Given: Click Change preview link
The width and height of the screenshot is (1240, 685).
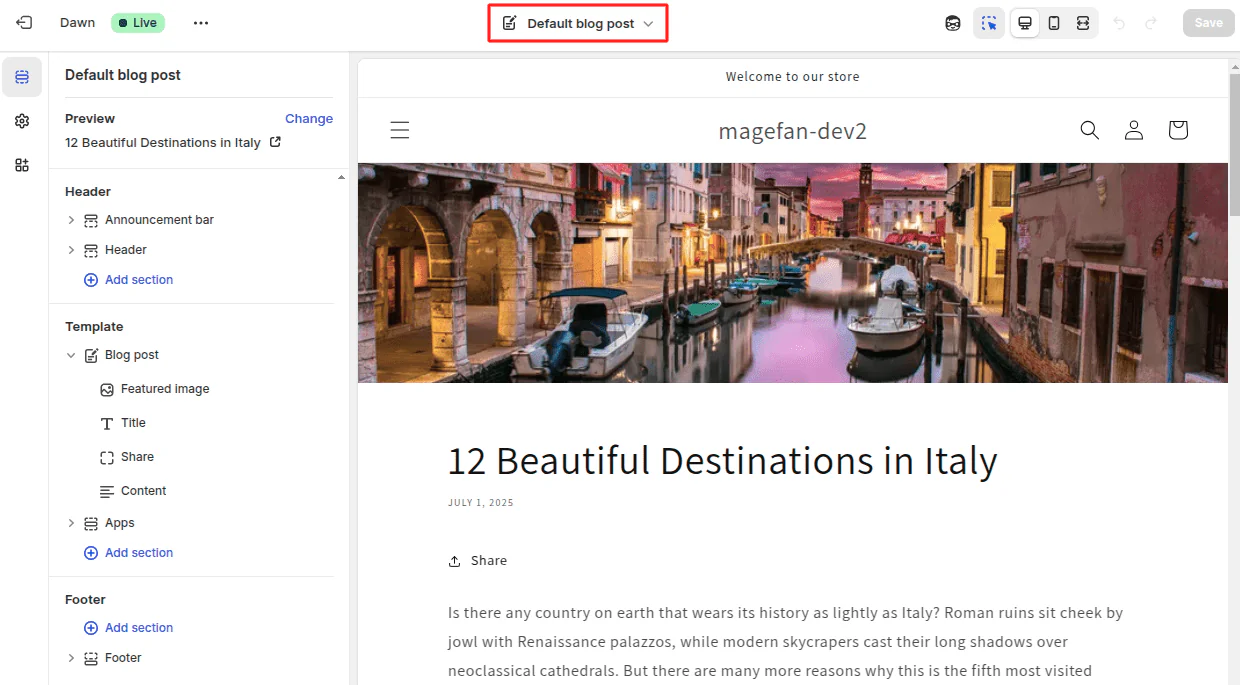Looking at the screenshot, I should (309, 118).
